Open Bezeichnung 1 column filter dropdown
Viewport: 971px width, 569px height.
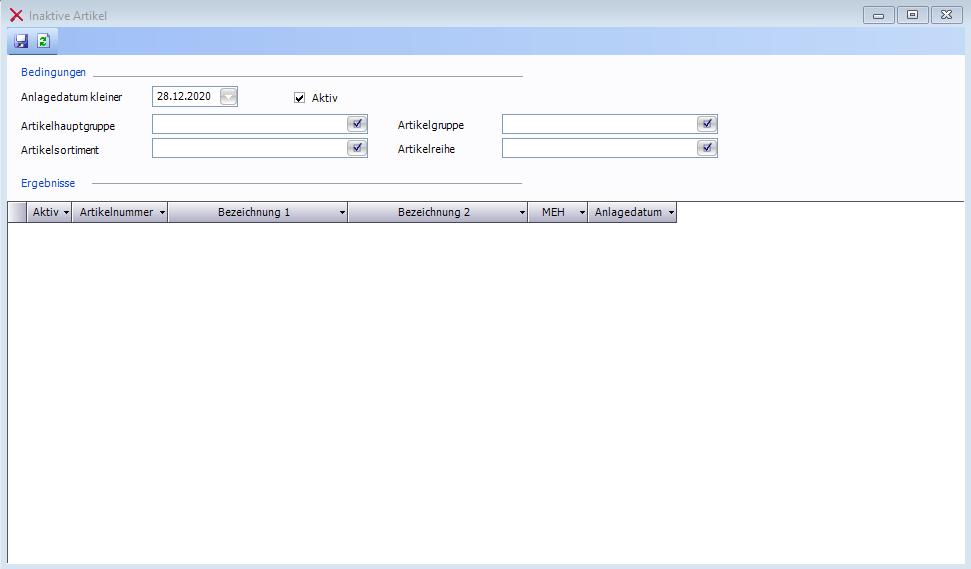click(342, 213)
